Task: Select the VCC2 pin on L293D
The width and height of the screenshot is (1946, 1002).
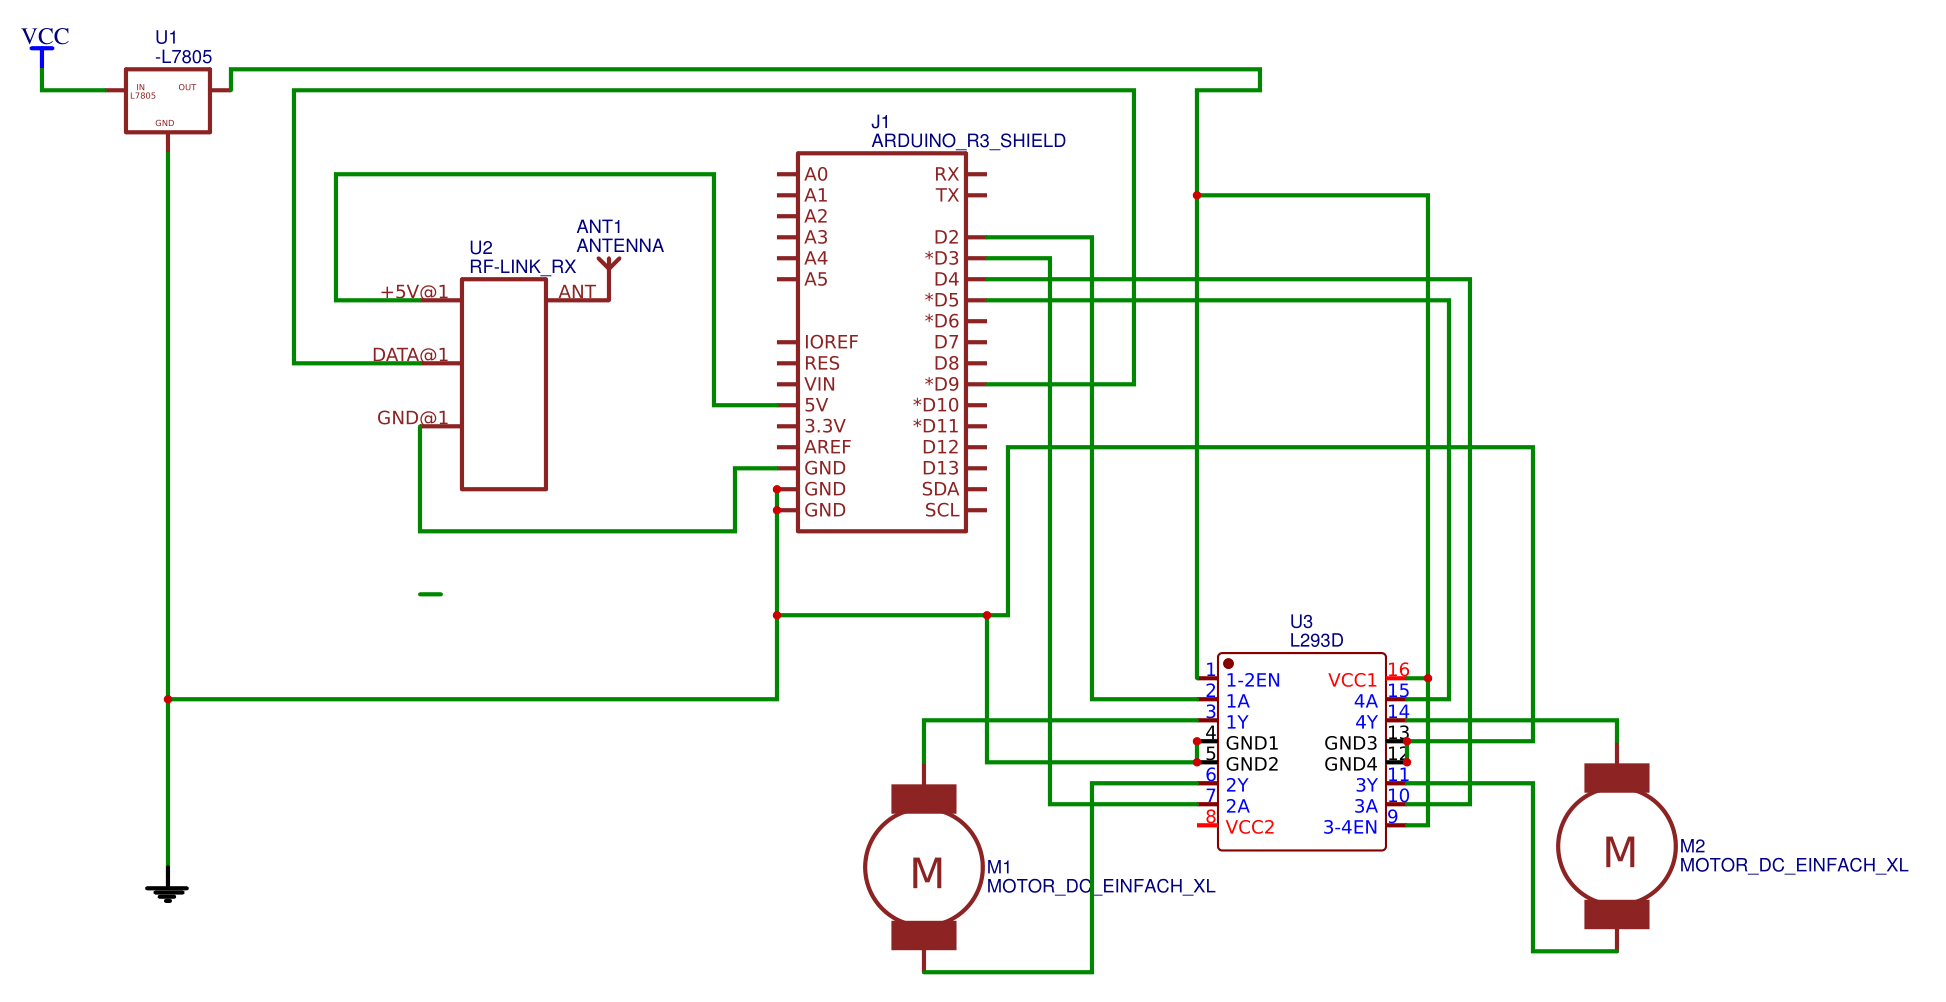Action: click(x=1250, y=827)
